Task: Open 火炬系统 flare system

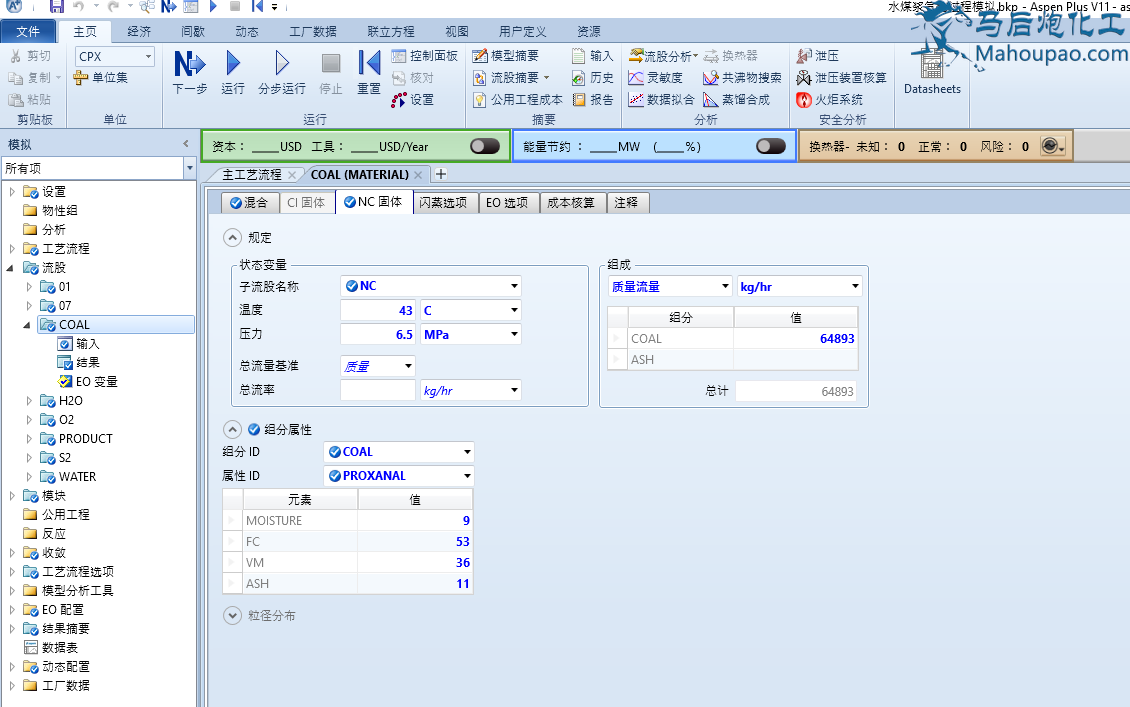Action: [x=829, y=99]
